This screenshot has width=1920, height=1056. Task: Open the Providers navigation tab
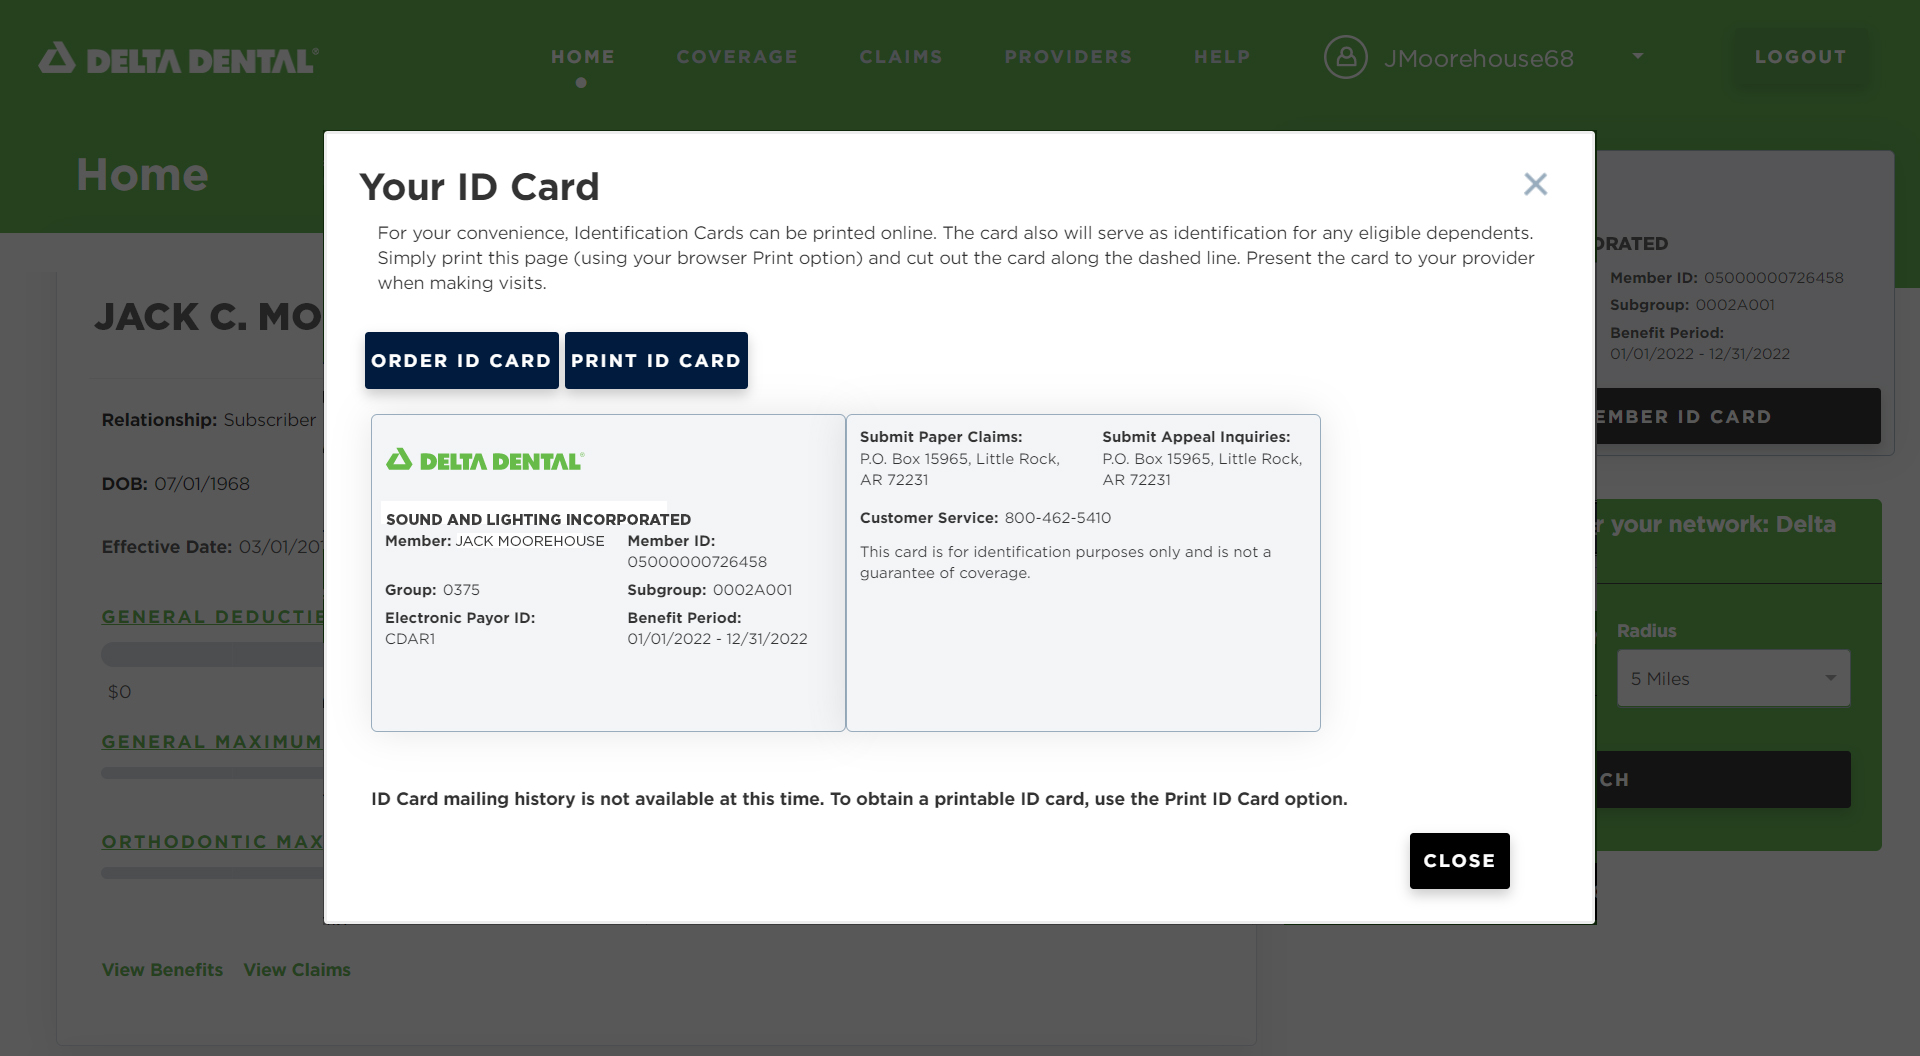coord(1068,57)
